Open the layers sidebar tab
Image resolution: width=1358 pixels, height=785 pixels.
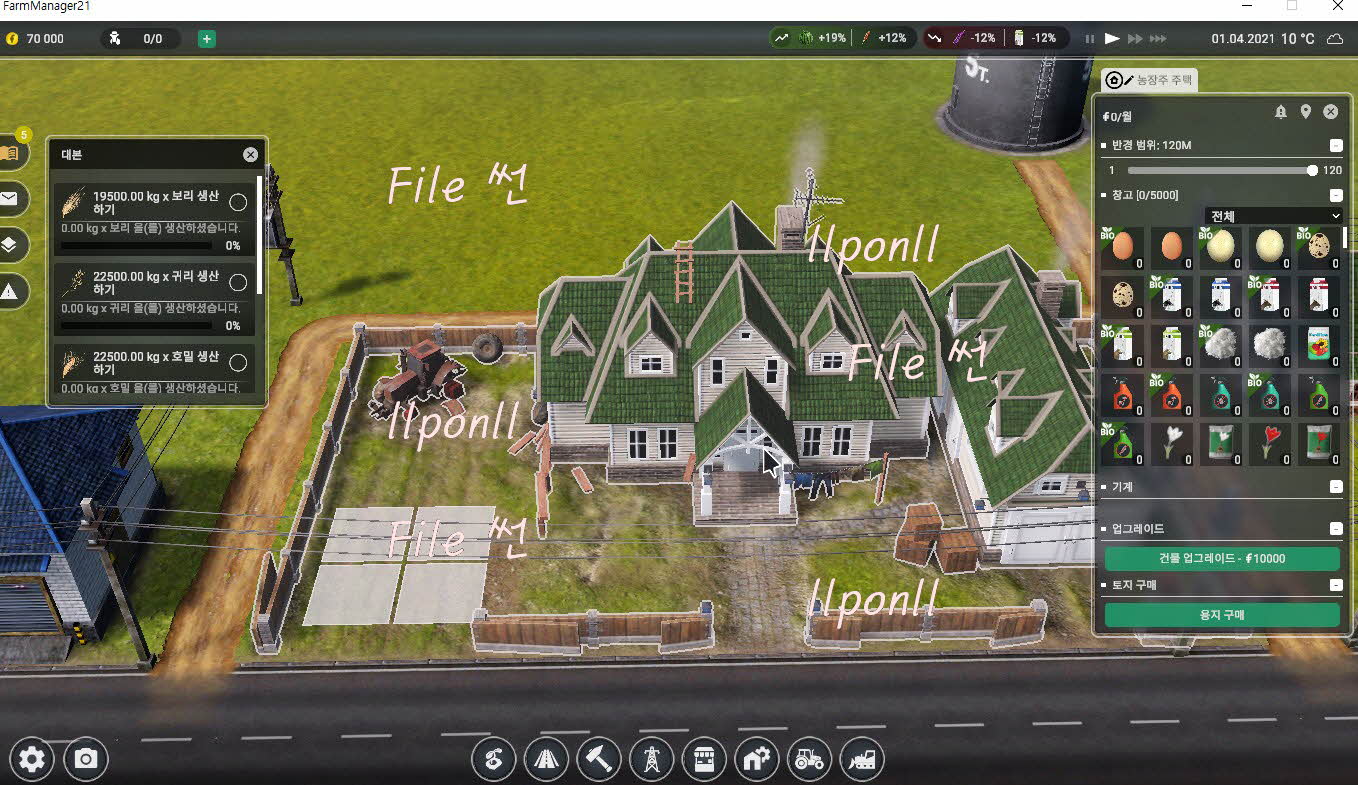tap(9, 245)
